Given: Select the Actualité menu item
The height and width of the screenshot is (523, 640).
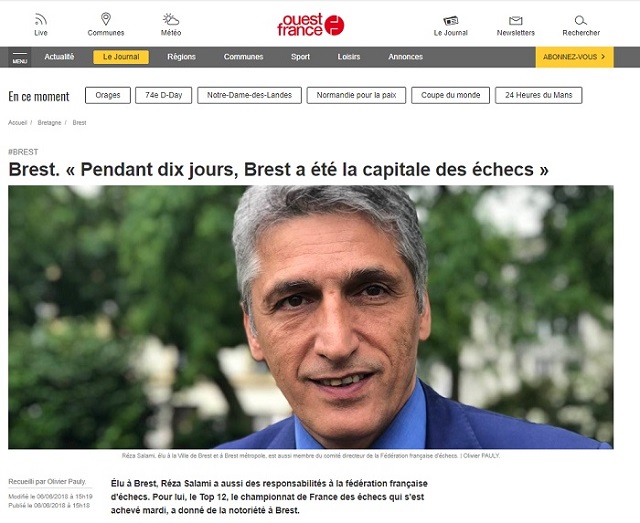Looking at the screenshot, I should 59,57.
